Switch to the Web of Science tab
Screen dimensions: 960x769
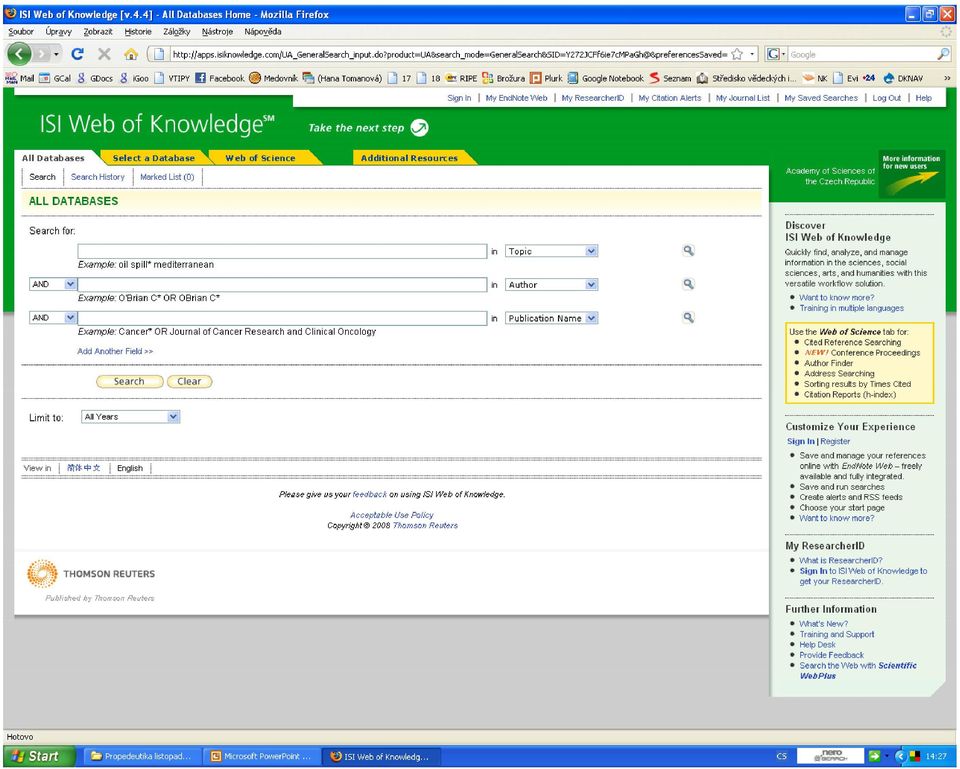pyautogui.click(x=260, y=158)
